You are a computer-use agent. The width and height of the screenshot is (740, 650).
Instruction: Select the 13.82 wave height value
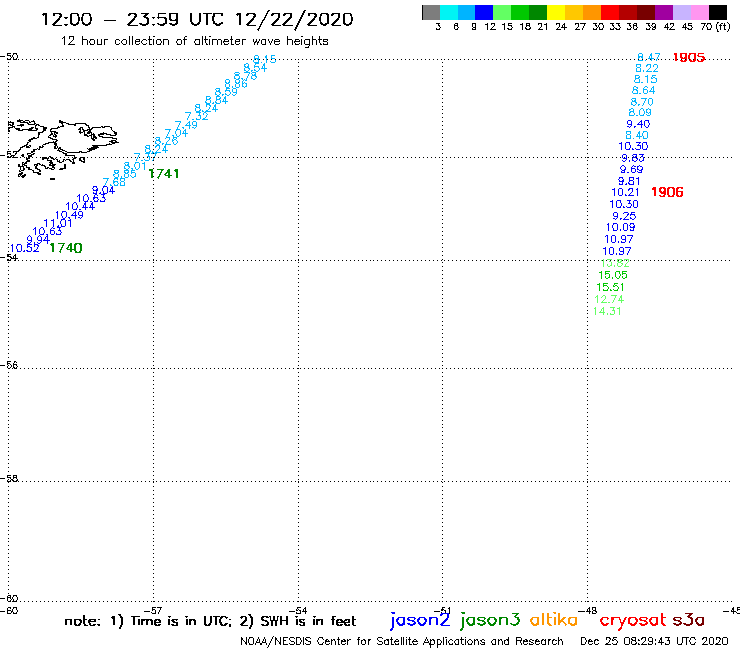(615, 263)
